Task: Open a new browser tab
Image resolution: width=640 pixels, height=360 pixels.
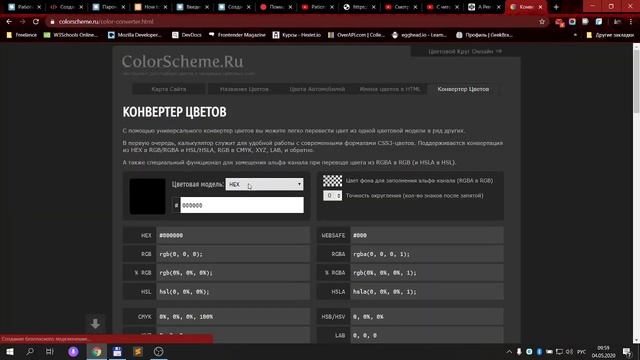Action: pos(556,7)
